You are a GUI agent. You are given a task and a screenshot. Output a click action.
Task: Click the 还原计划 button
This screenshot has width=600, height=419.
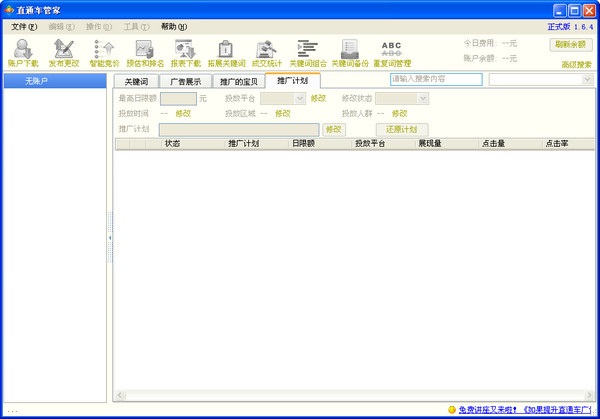(402, 129)
